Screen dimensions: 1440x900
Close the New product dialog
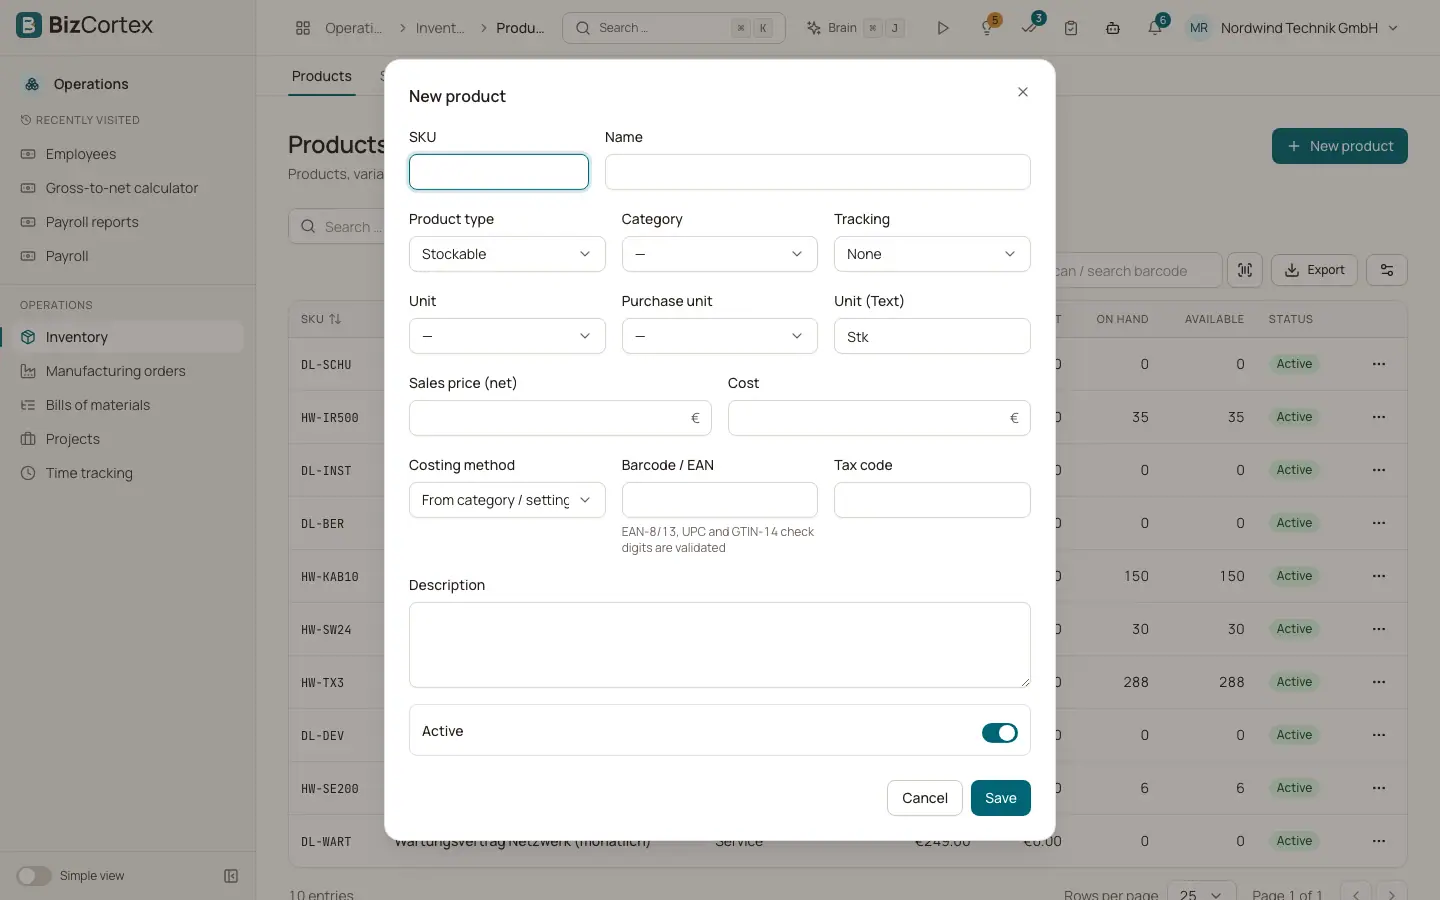[x=1022, y=92]
